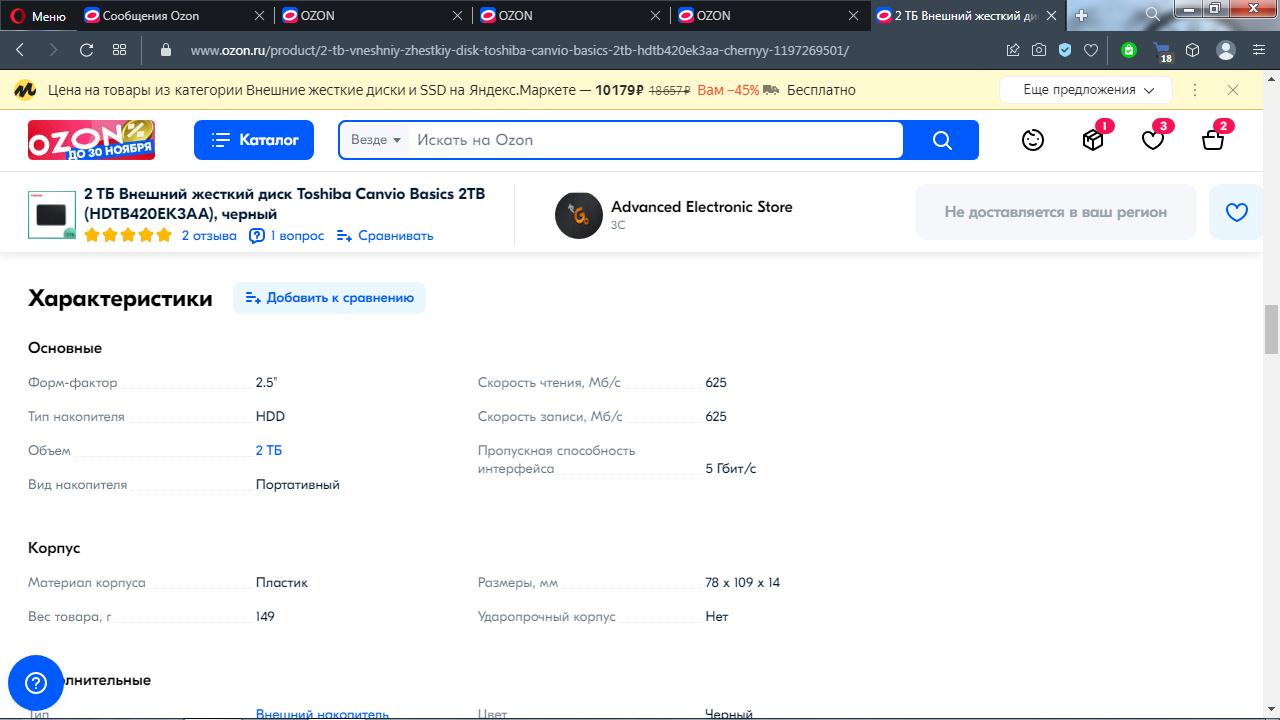This screenshot has width=1280, height=720.
Task: Open Ozon orders box icon
Action: (x=1095, y=138)
